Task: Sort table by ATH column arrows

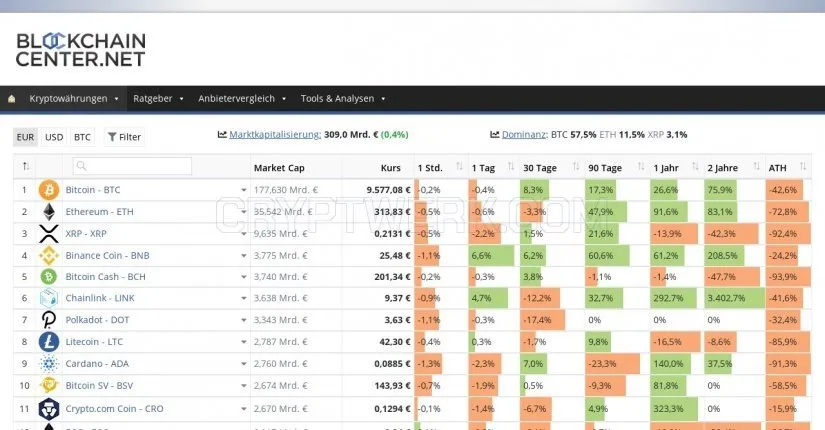Action: pyautogui.click(x=802, y=167)
